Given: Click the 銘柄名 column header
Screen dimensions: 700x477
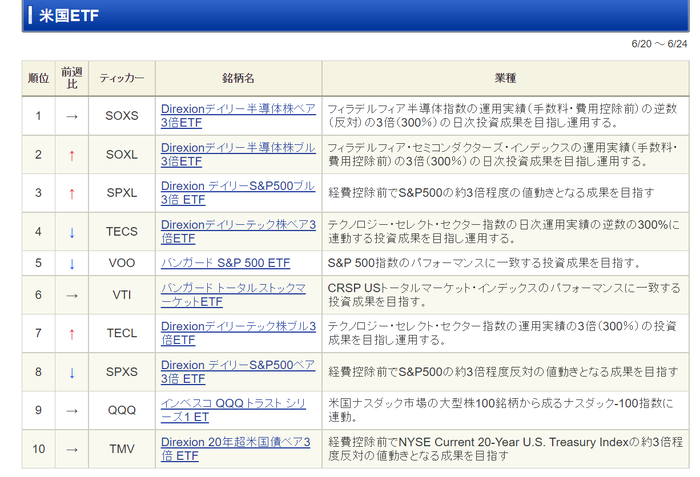Looking at the screenshot, I should click(238, 78).
